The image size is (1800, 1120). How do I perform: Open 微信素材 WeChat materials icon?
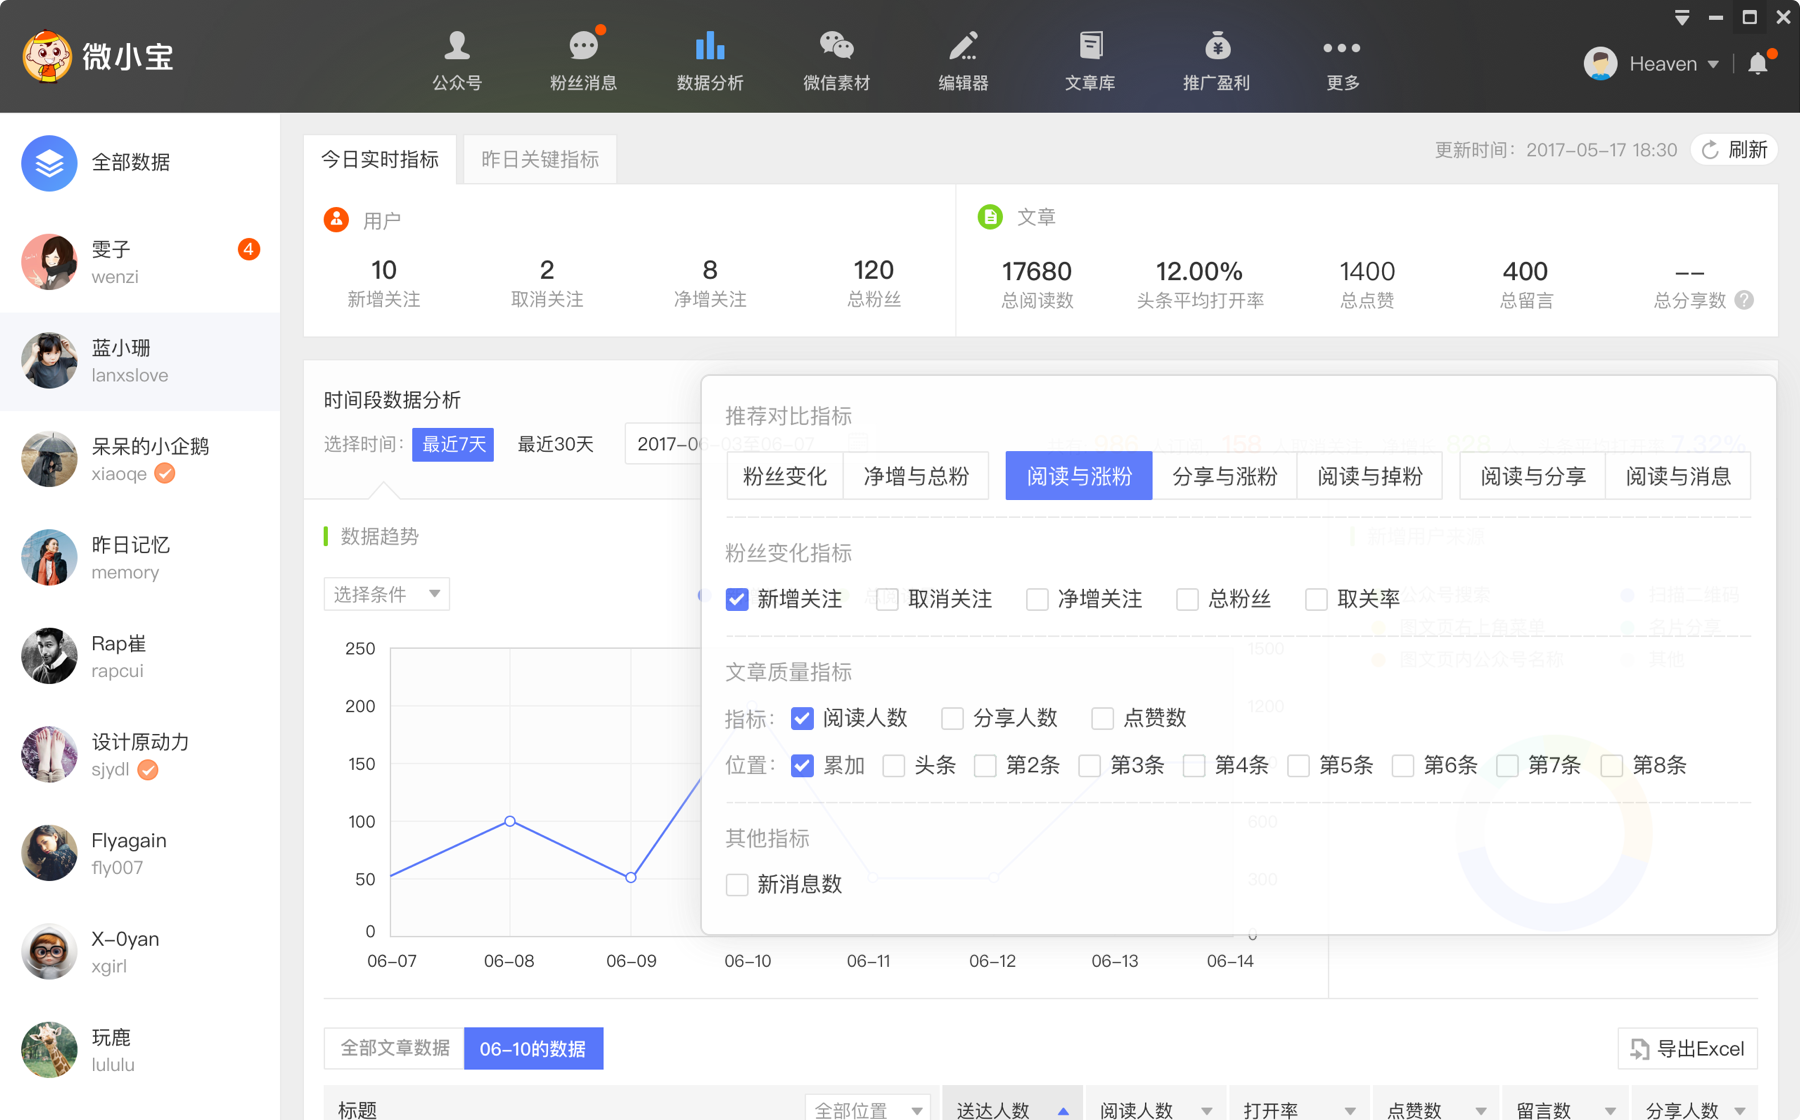point(836,46)
